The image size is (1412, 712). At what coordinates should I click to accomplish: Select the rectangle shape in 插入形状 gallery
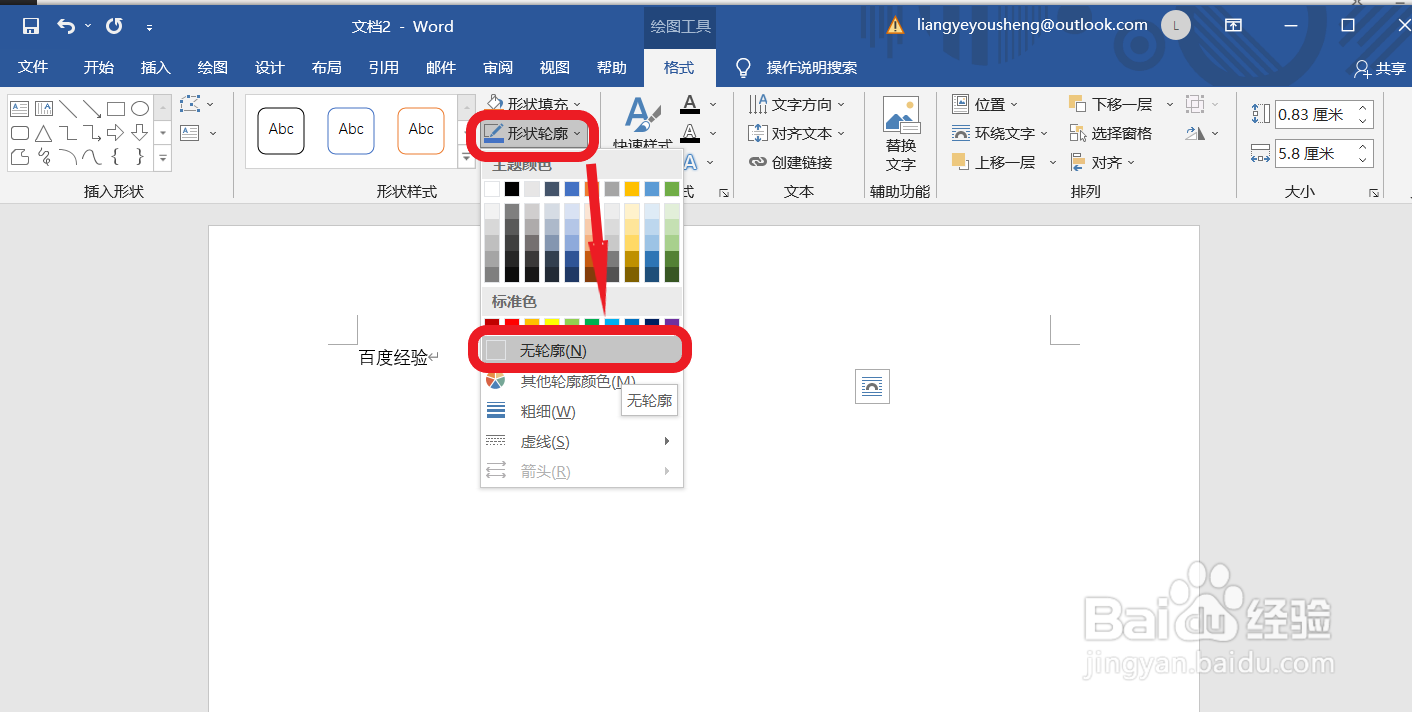117,110
